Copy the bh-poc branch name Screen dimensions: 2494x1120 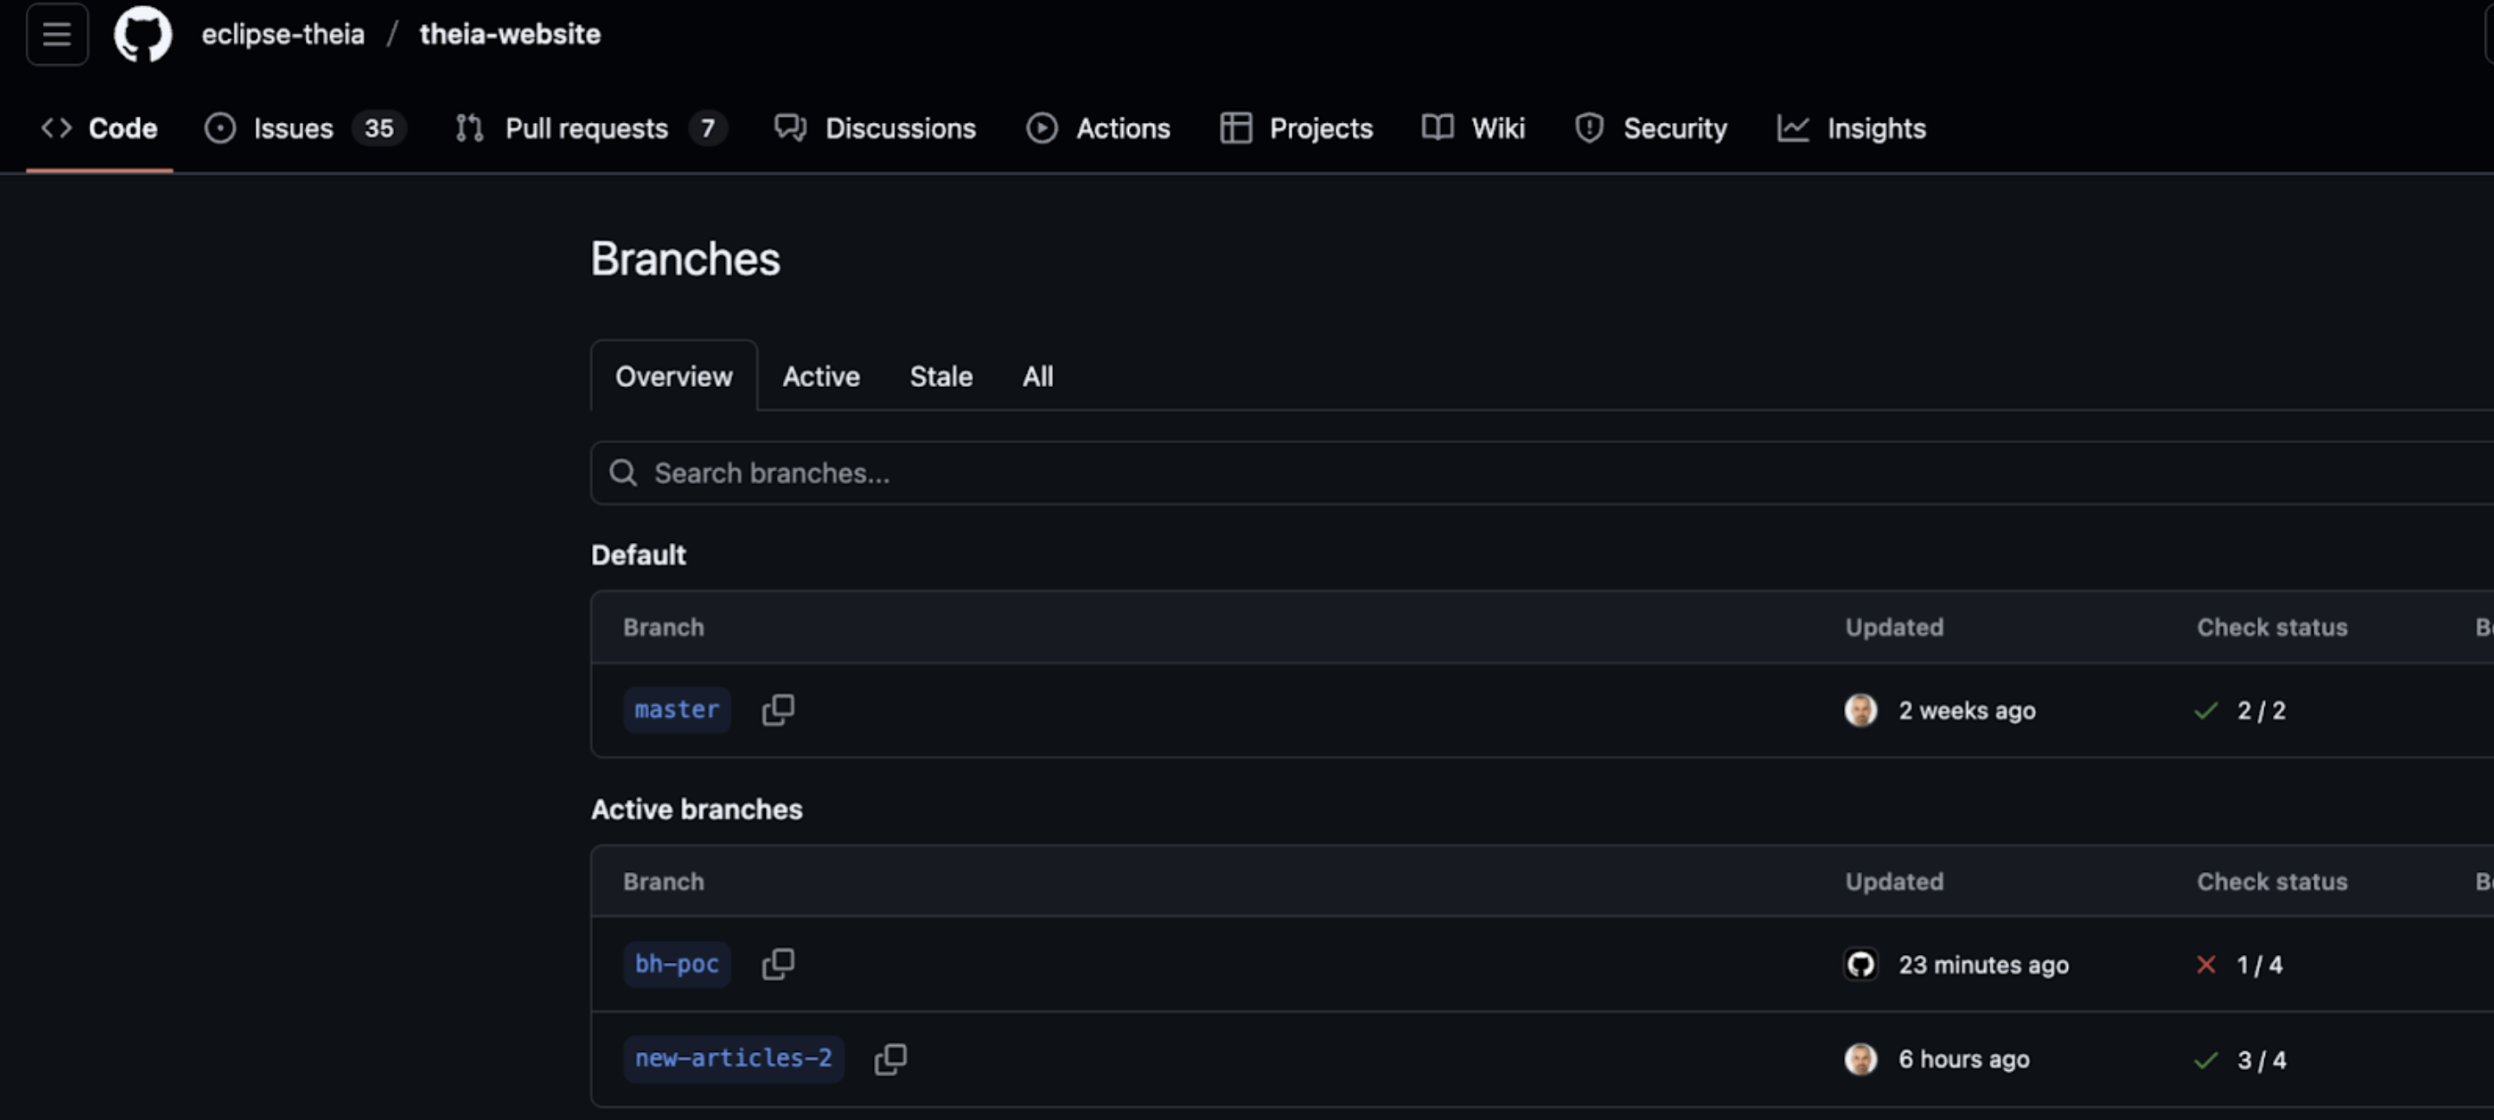pos(778,964)
